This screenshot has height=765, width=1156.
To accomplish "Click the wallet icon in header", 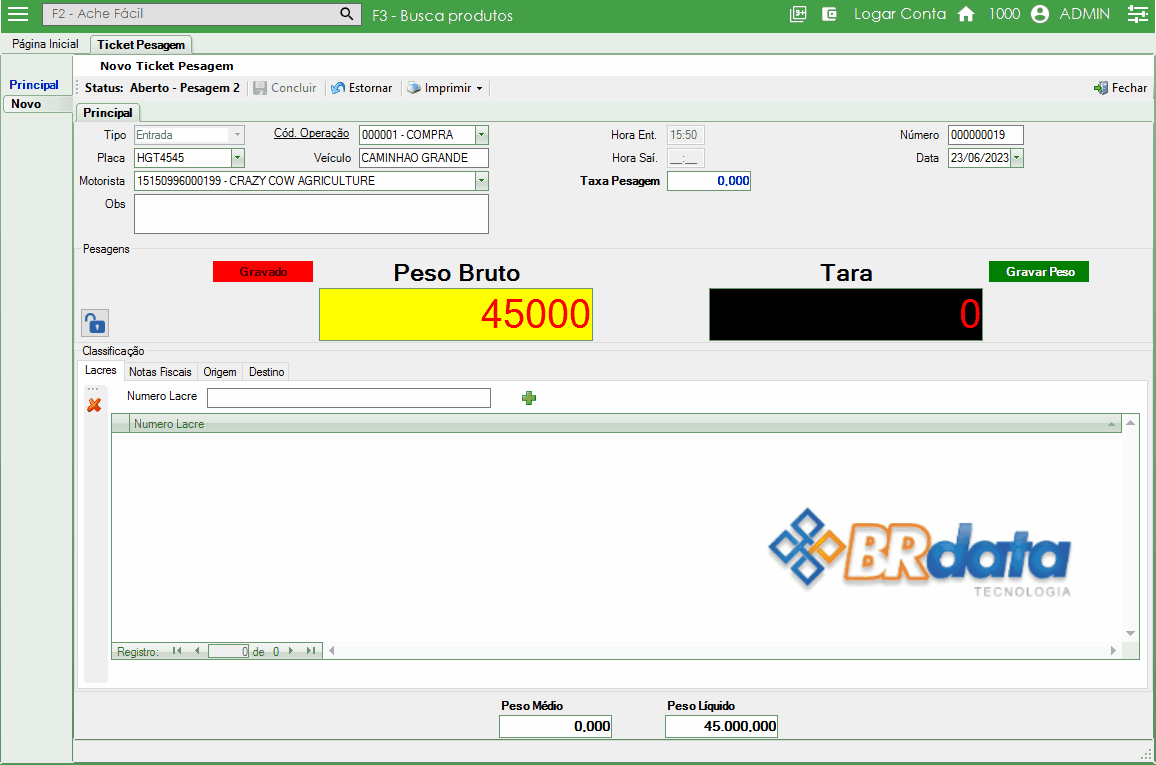I will coord(829,14).
